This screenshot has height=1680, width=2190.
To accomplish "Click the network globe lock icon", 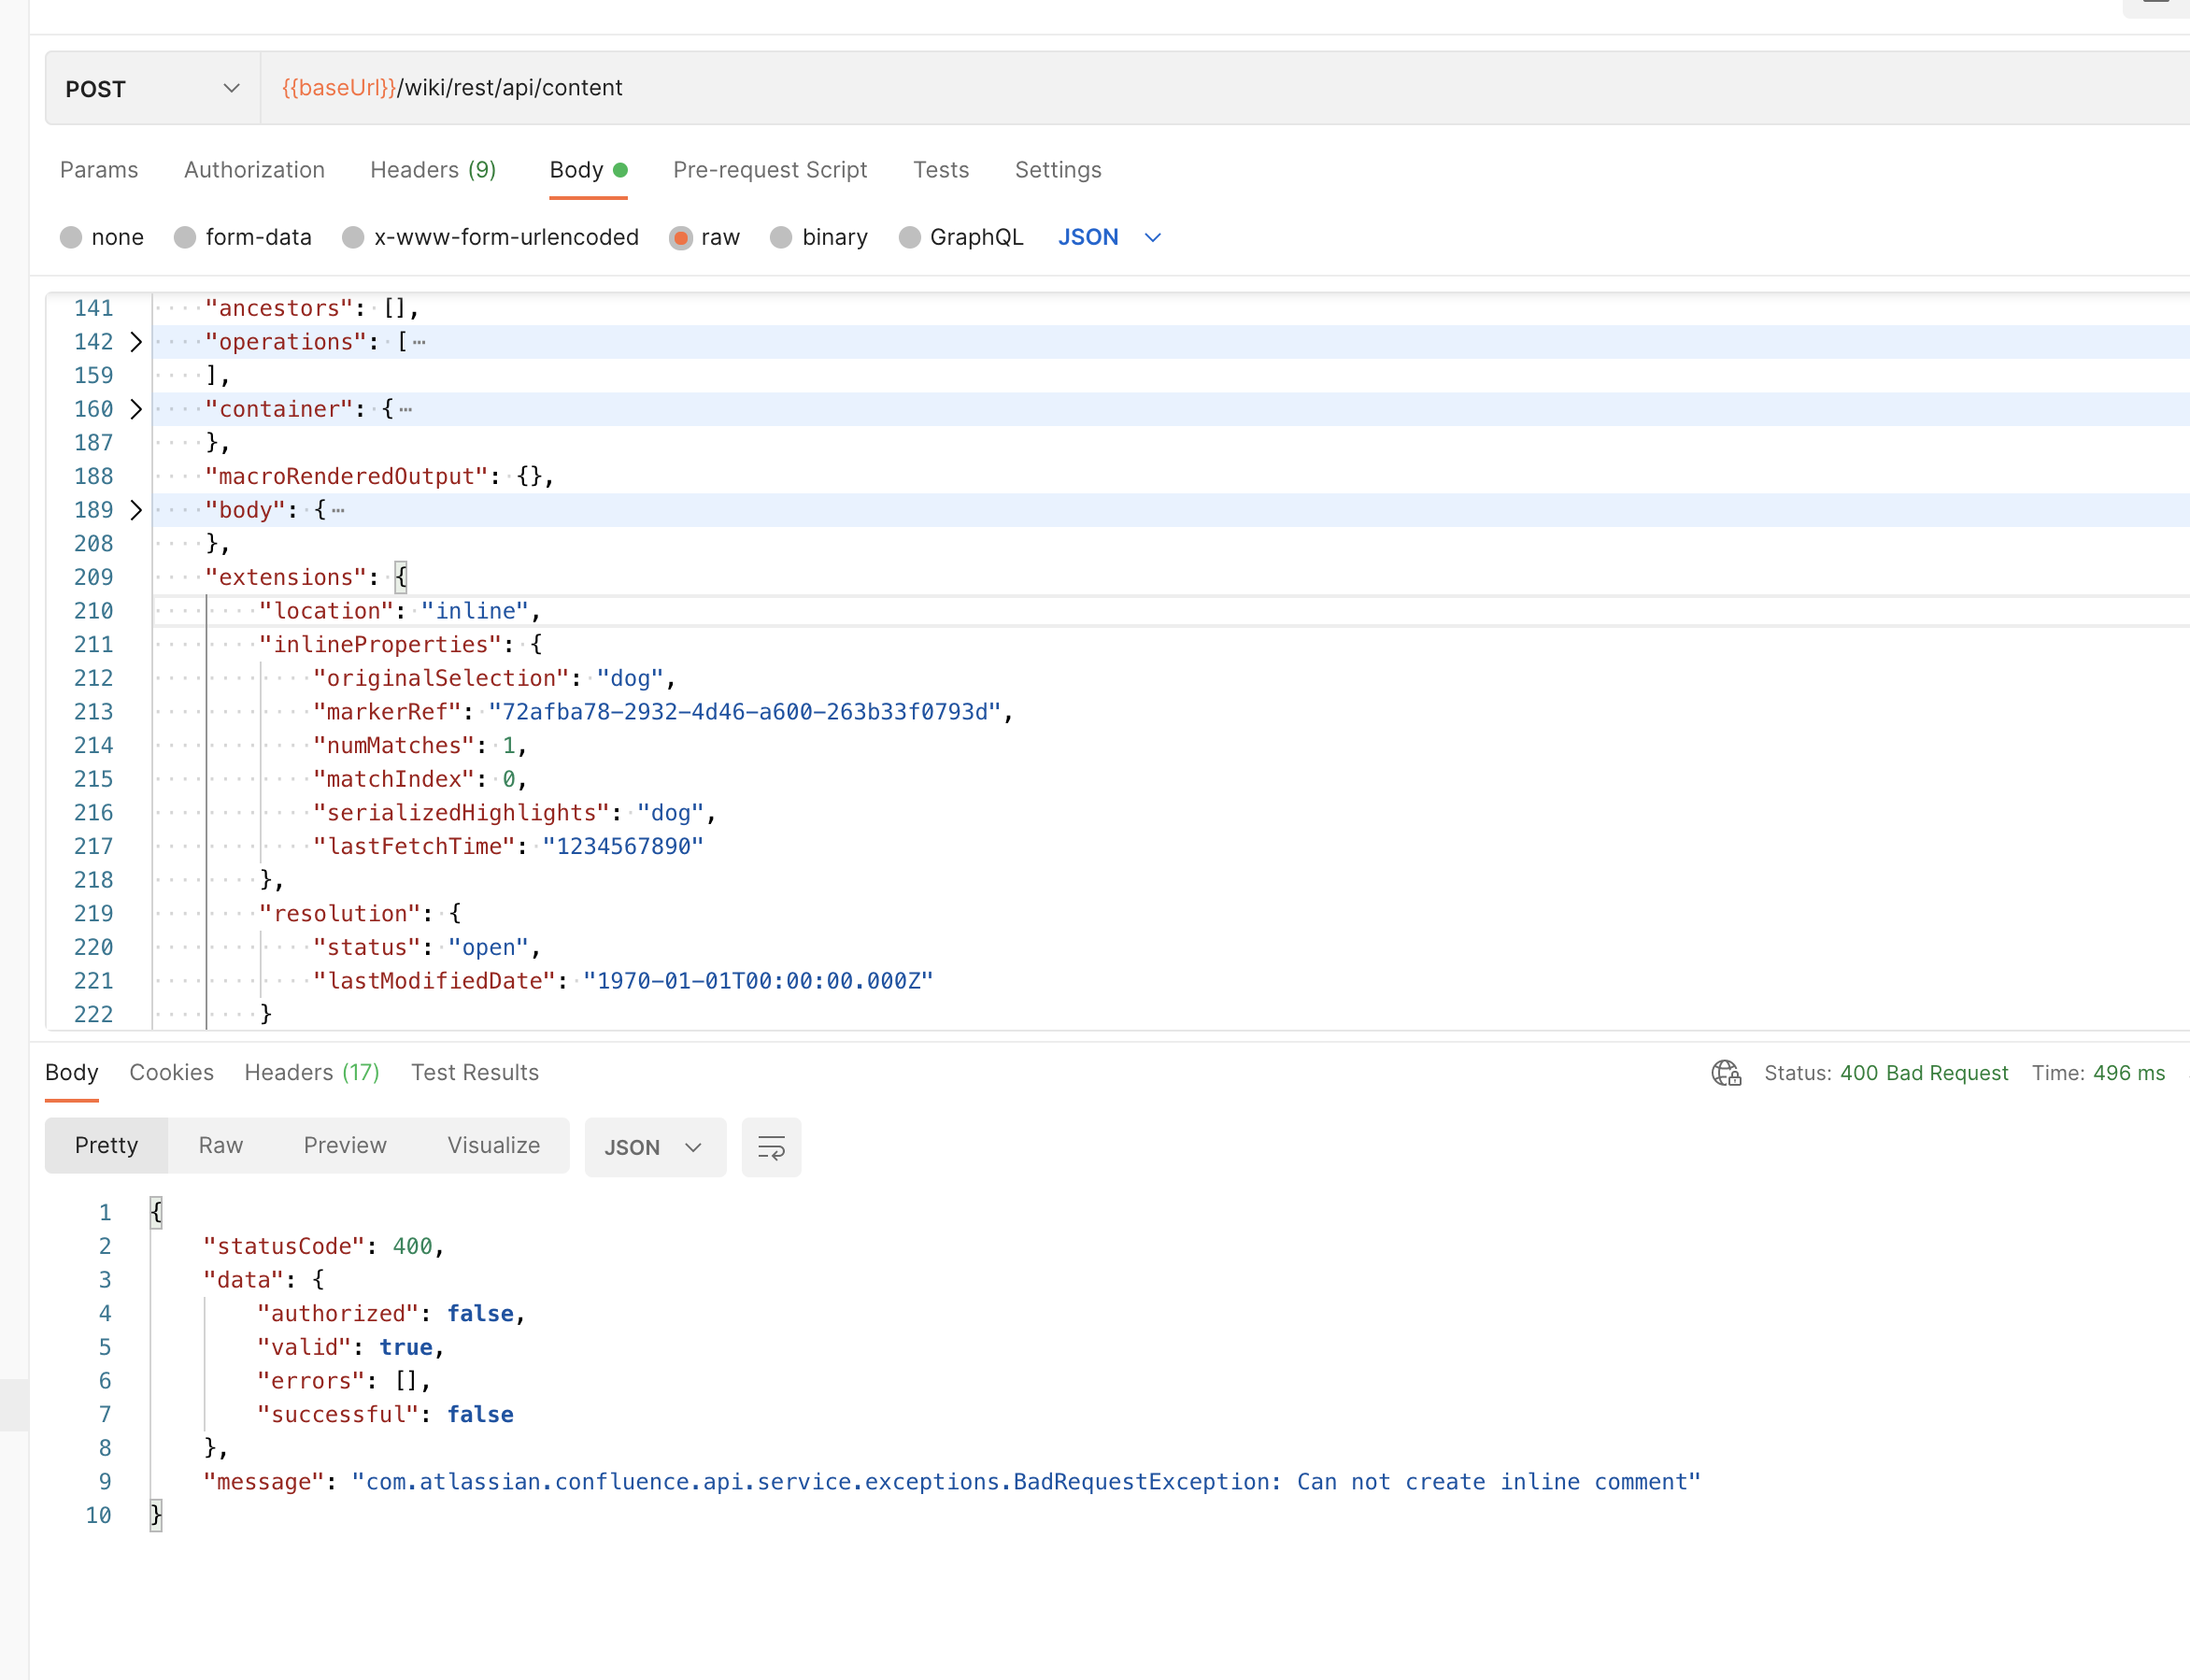I will [x=1726, y=1073].
